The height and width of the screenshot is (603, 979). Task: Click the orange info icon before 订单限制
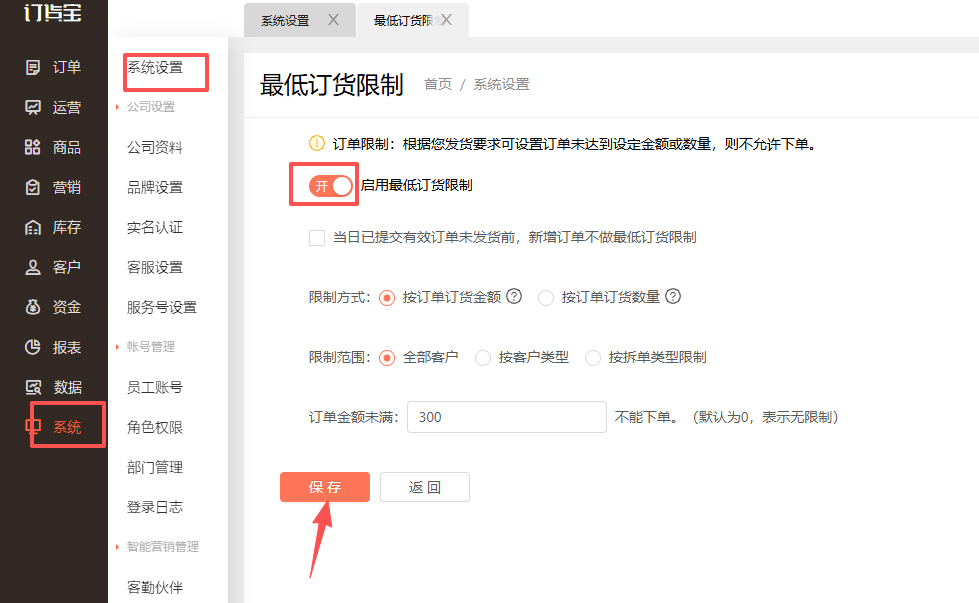(317, 144)
